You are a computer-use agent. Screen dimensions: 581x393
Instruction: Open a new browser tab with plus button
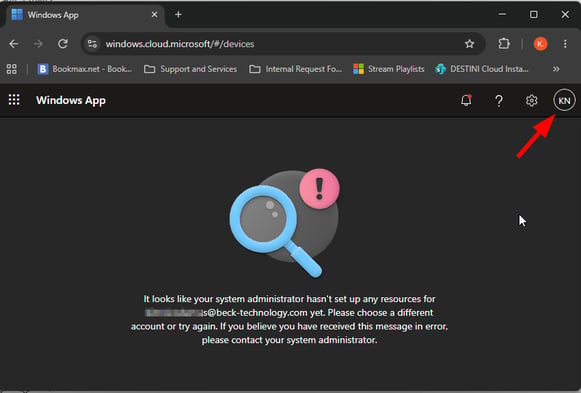(x=178, y=14)
